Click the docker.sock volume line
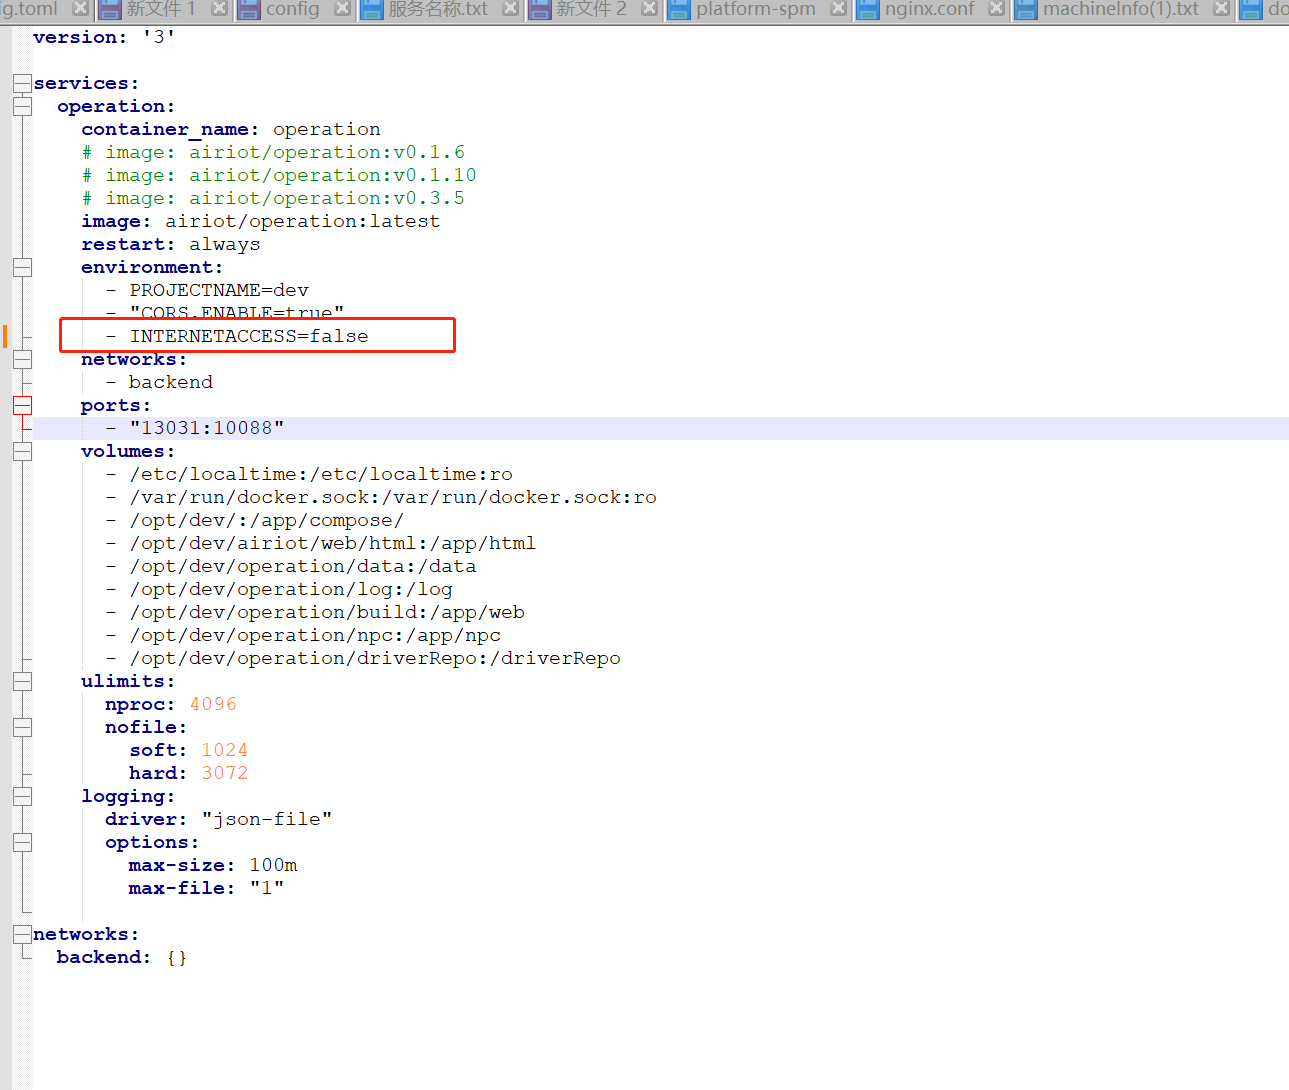The image size is (1289, 1090). point(381,497)
